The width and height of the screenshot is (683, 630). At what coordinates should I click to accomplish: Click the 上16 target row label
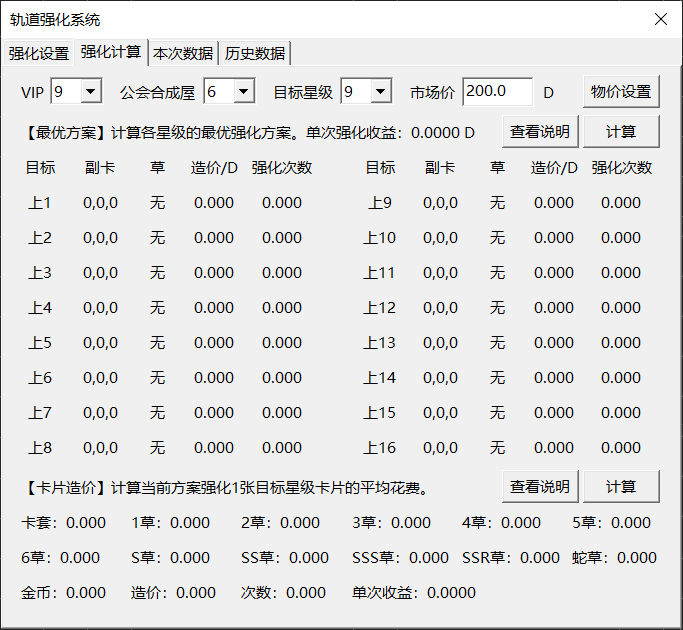(380, 448)
